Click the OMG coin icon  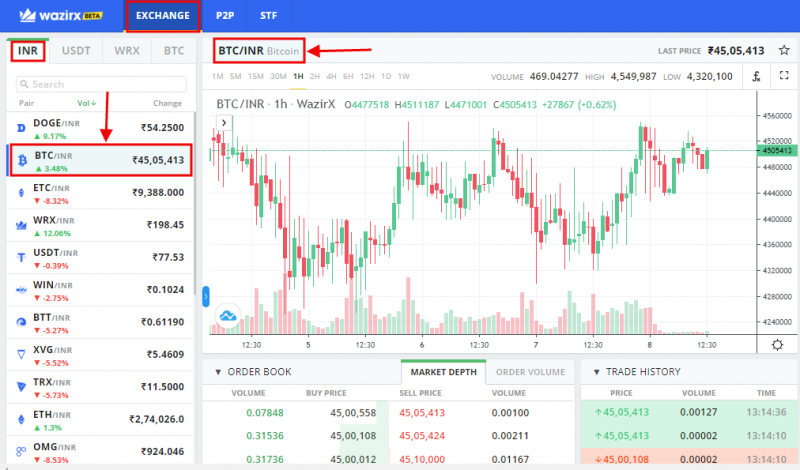click(21, 452)
